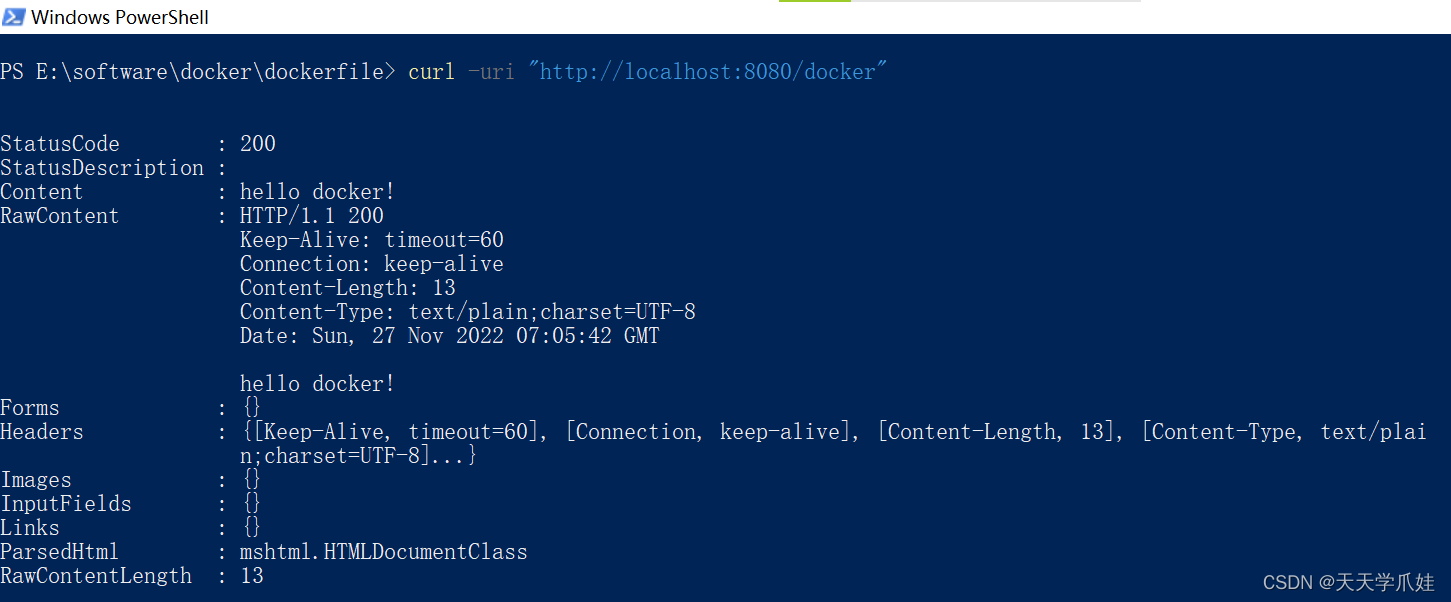Click the RawContentLength value 13
The height and width of the screenshot is (602, 1451).
tap(252, 576)
